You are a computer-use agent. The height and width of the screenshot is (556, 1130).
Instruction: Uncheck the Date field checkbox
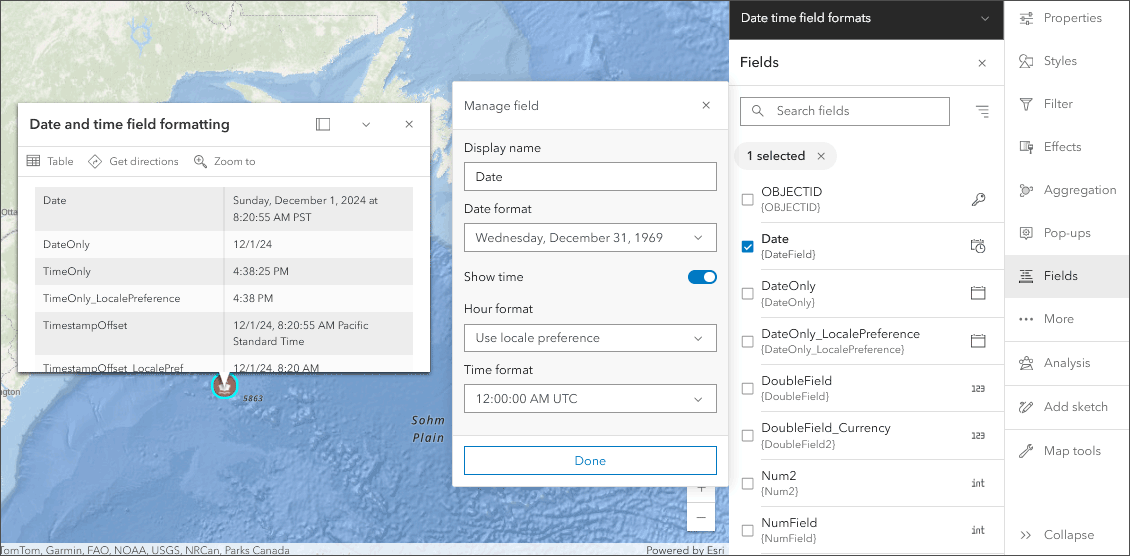(747, 246)
